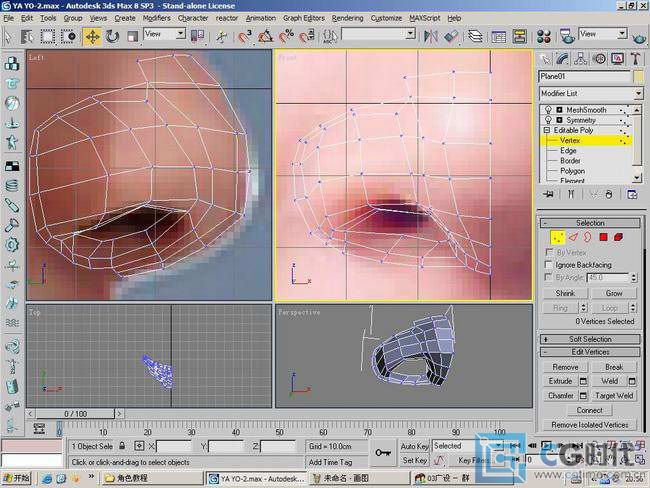This screenshot has width=650, height=488.
Task: Toggle MeshSmooth modifier lightbulb
Action: [548, 109]
